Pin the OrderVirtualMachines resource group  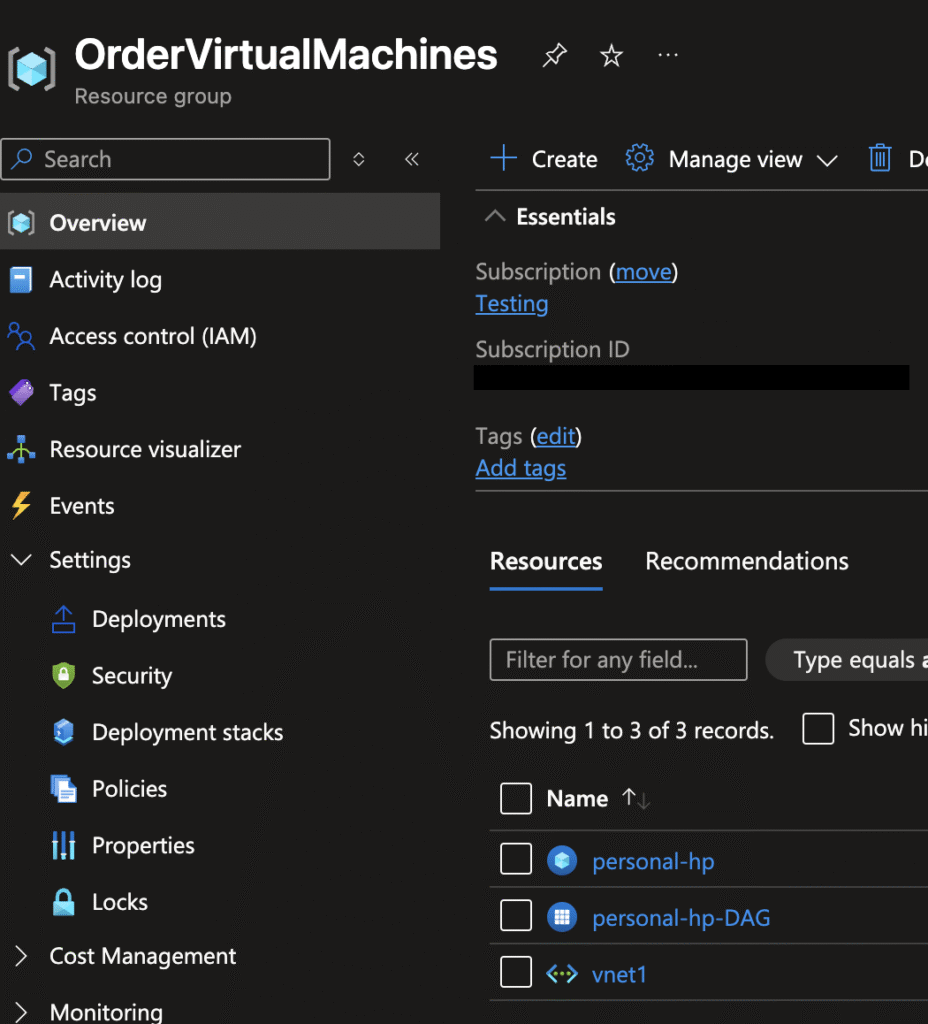[x=554, y=56]
